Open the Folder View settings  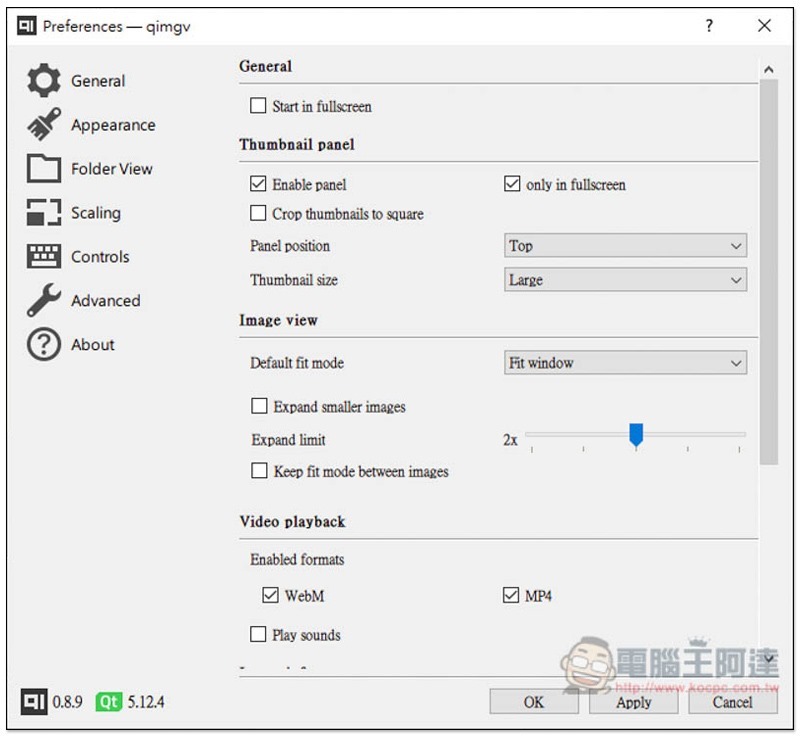(112, 169)
